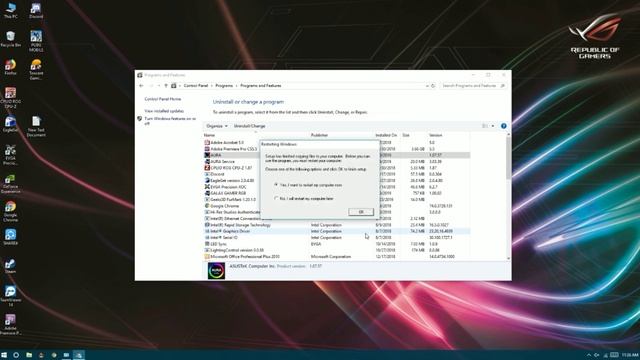Open Adobe Premiere Pro desktop shortcut
This screenshot has height=360, width=640.
point(11,324)
